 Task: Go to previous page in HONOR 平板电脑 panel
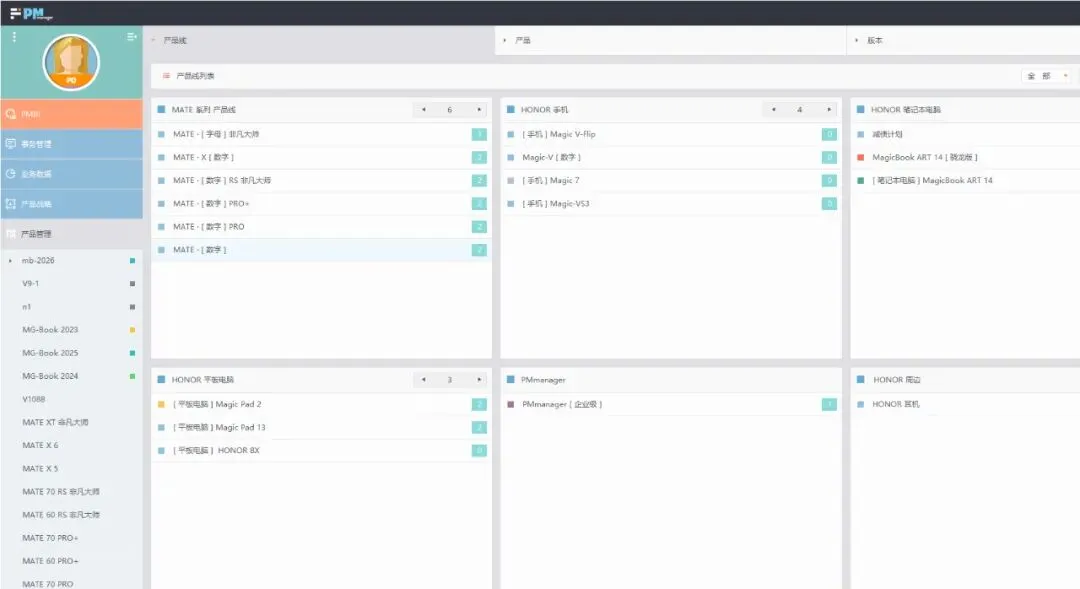pyautogui.click(x=424, y=380)
